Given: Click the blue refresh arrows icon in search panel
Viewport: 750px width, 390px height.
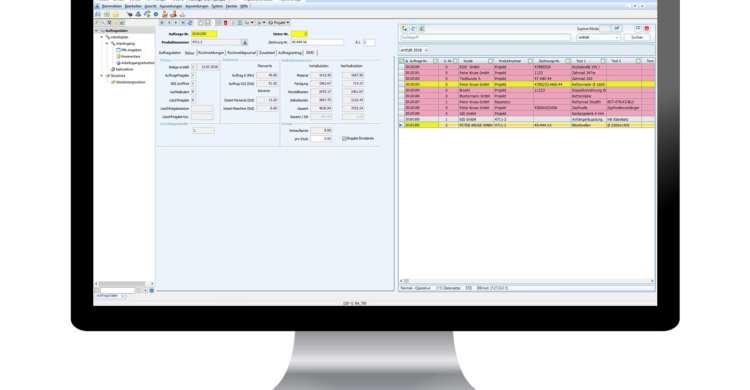Looking at the screenshot, I should (x=413, y=29).
